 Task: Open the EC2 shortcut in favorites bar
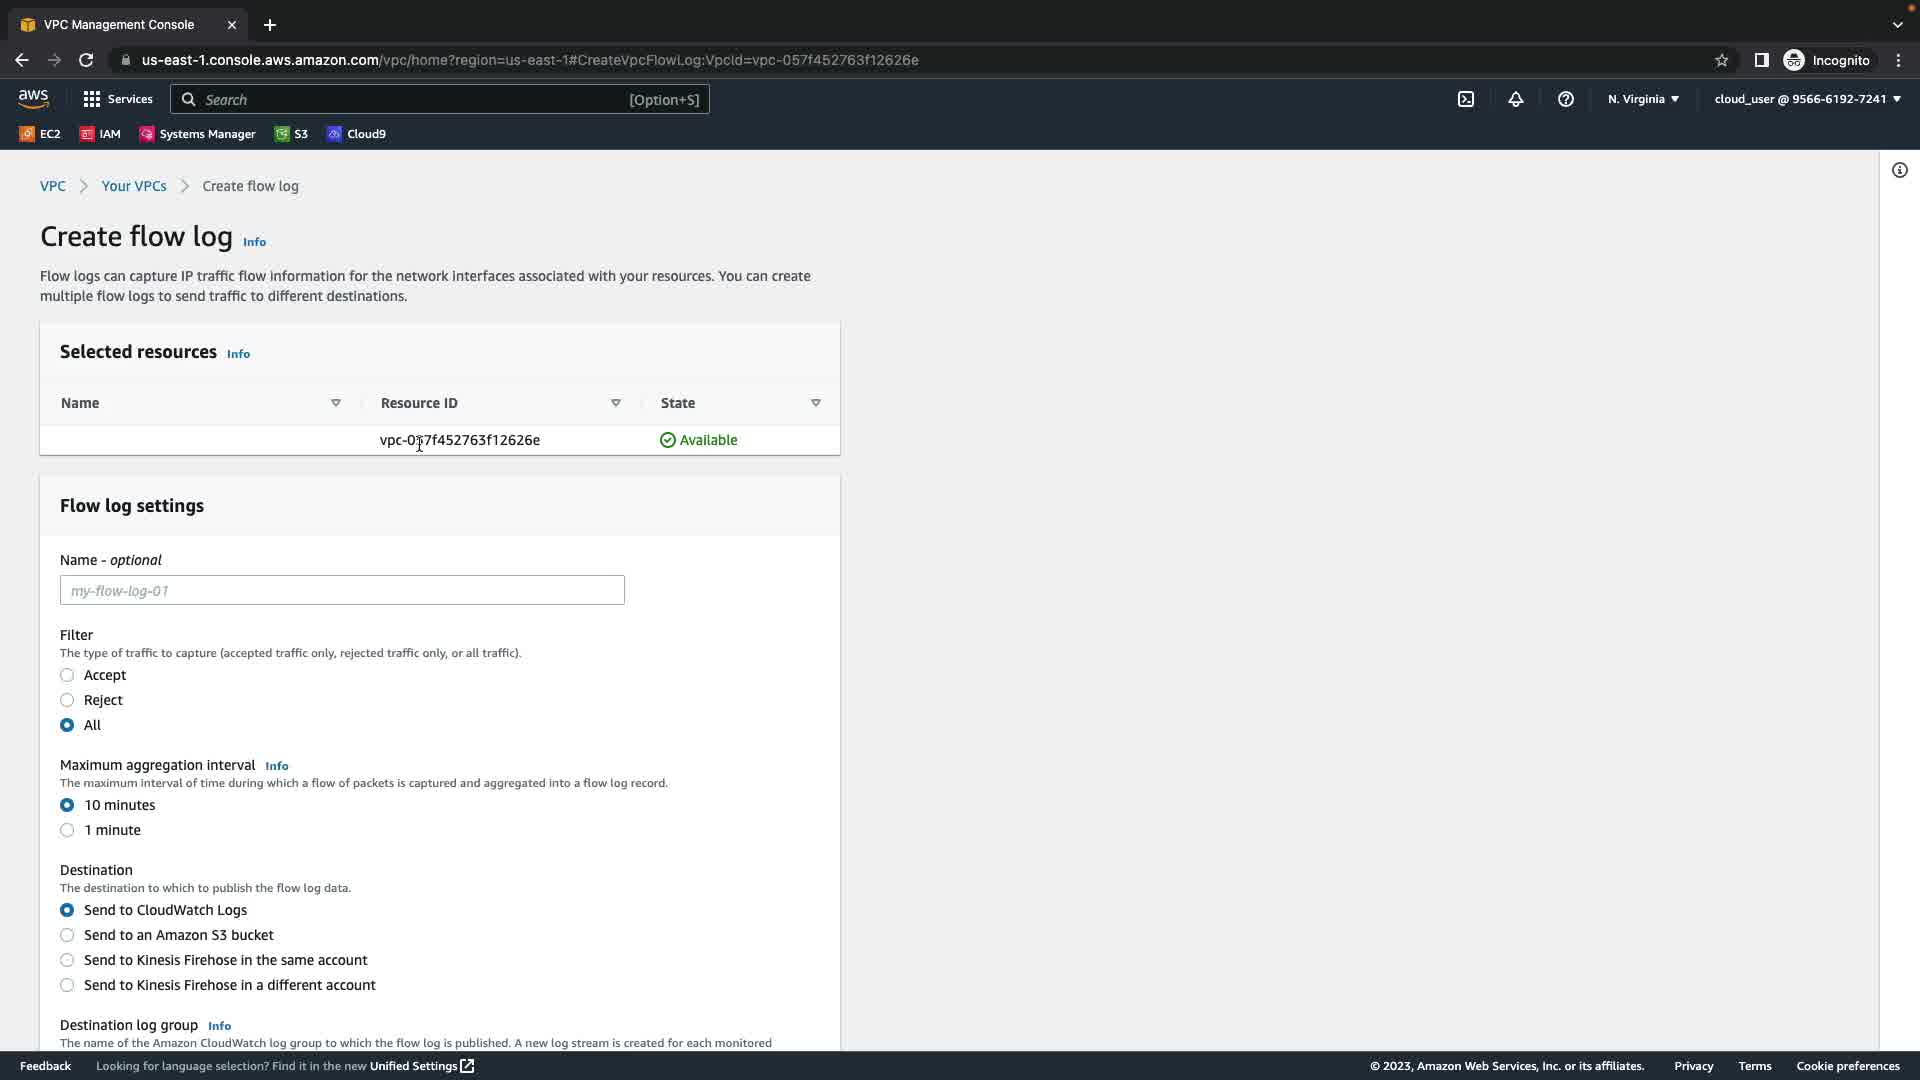pyautogui.click(x=40, y=134)
